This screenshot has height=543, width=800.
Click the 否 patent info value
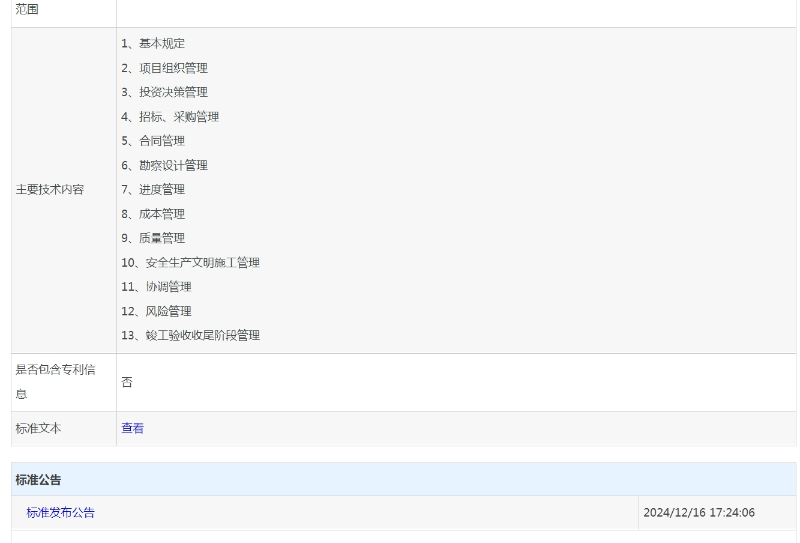tap(127, 382)
